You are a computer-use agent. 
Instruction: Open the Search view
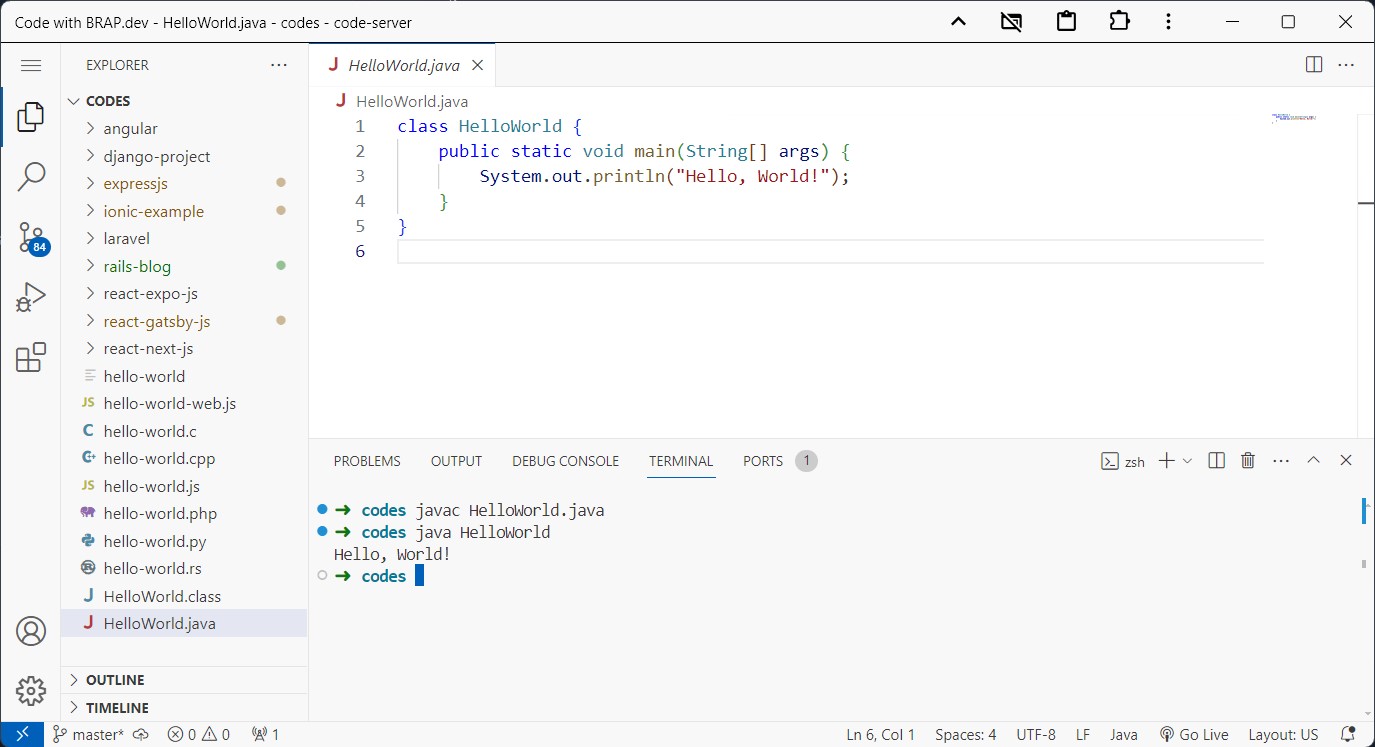click(x=30, y=176)
